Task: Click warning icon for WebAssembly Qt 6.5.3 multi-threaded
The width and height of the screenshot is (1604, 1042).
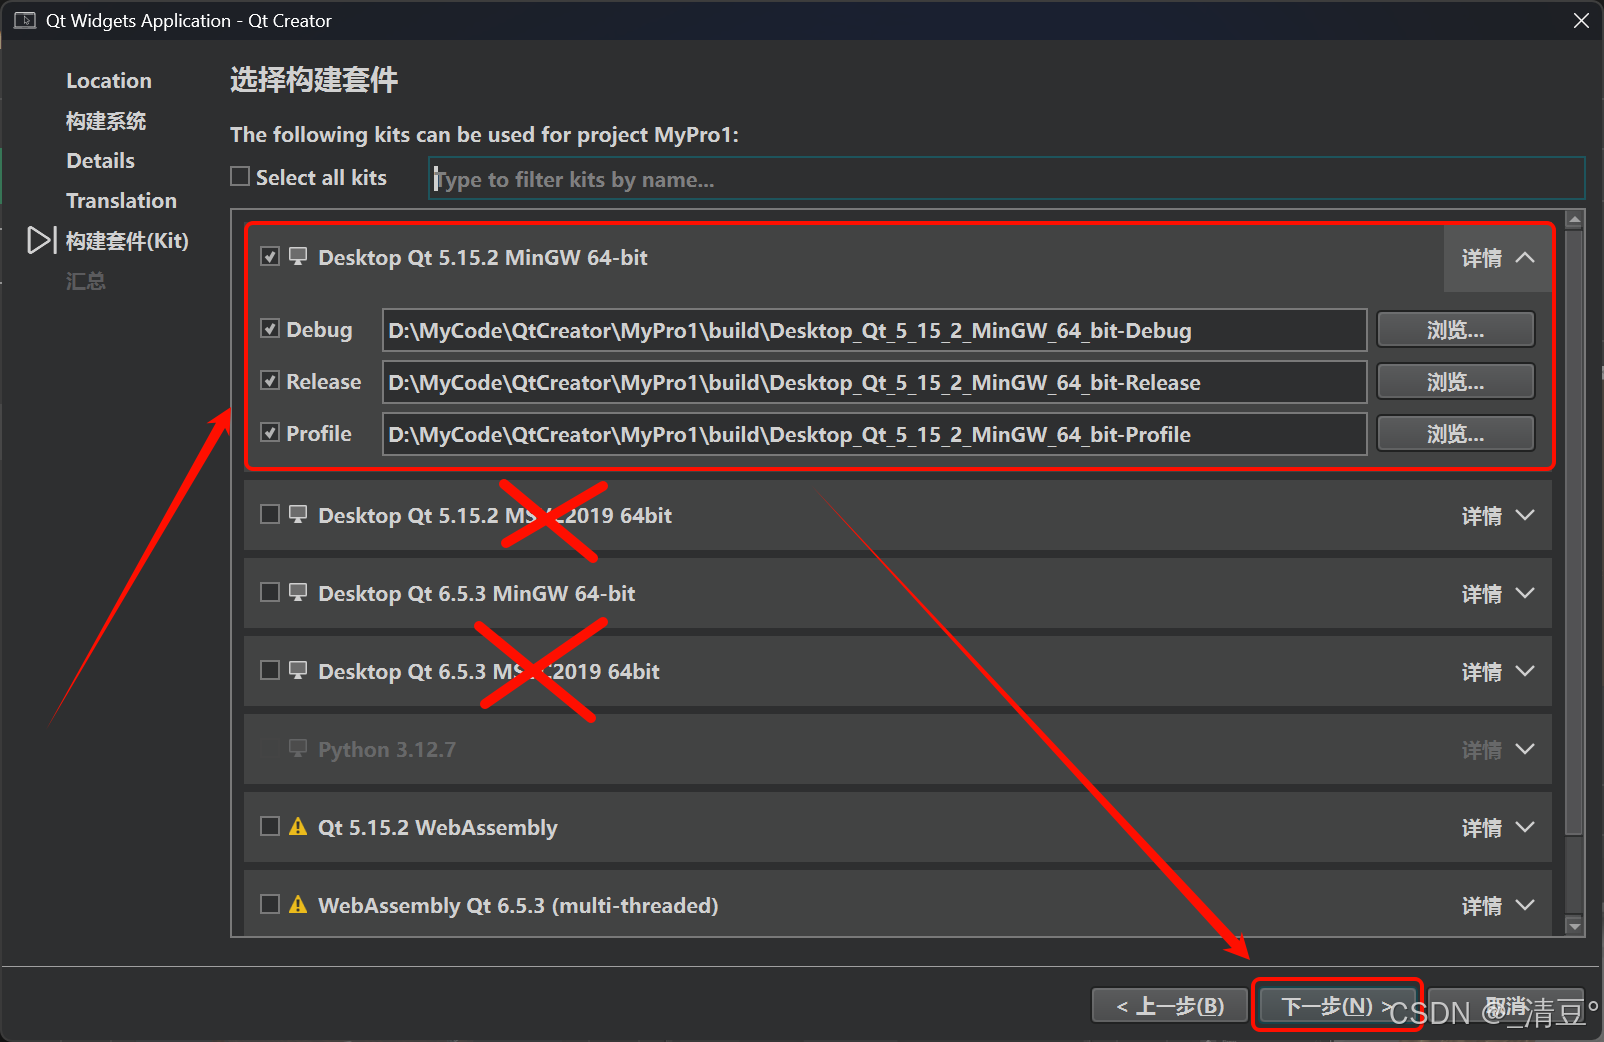Action: click(298, 904)
